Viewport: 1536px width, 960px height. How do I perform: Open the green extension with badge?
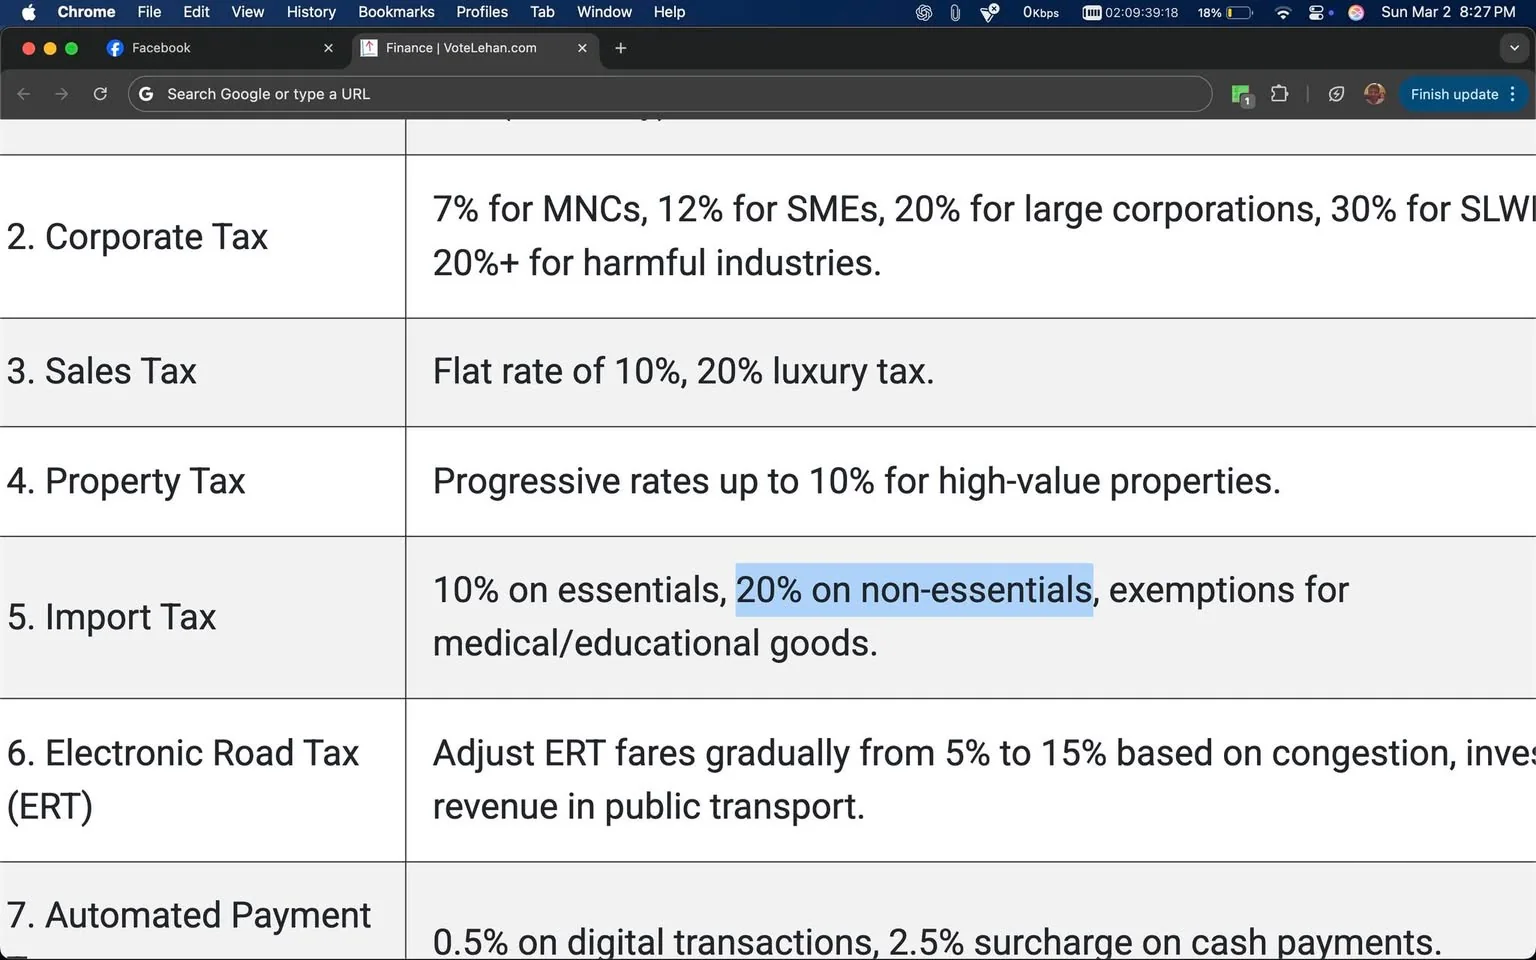point(1242,95)
